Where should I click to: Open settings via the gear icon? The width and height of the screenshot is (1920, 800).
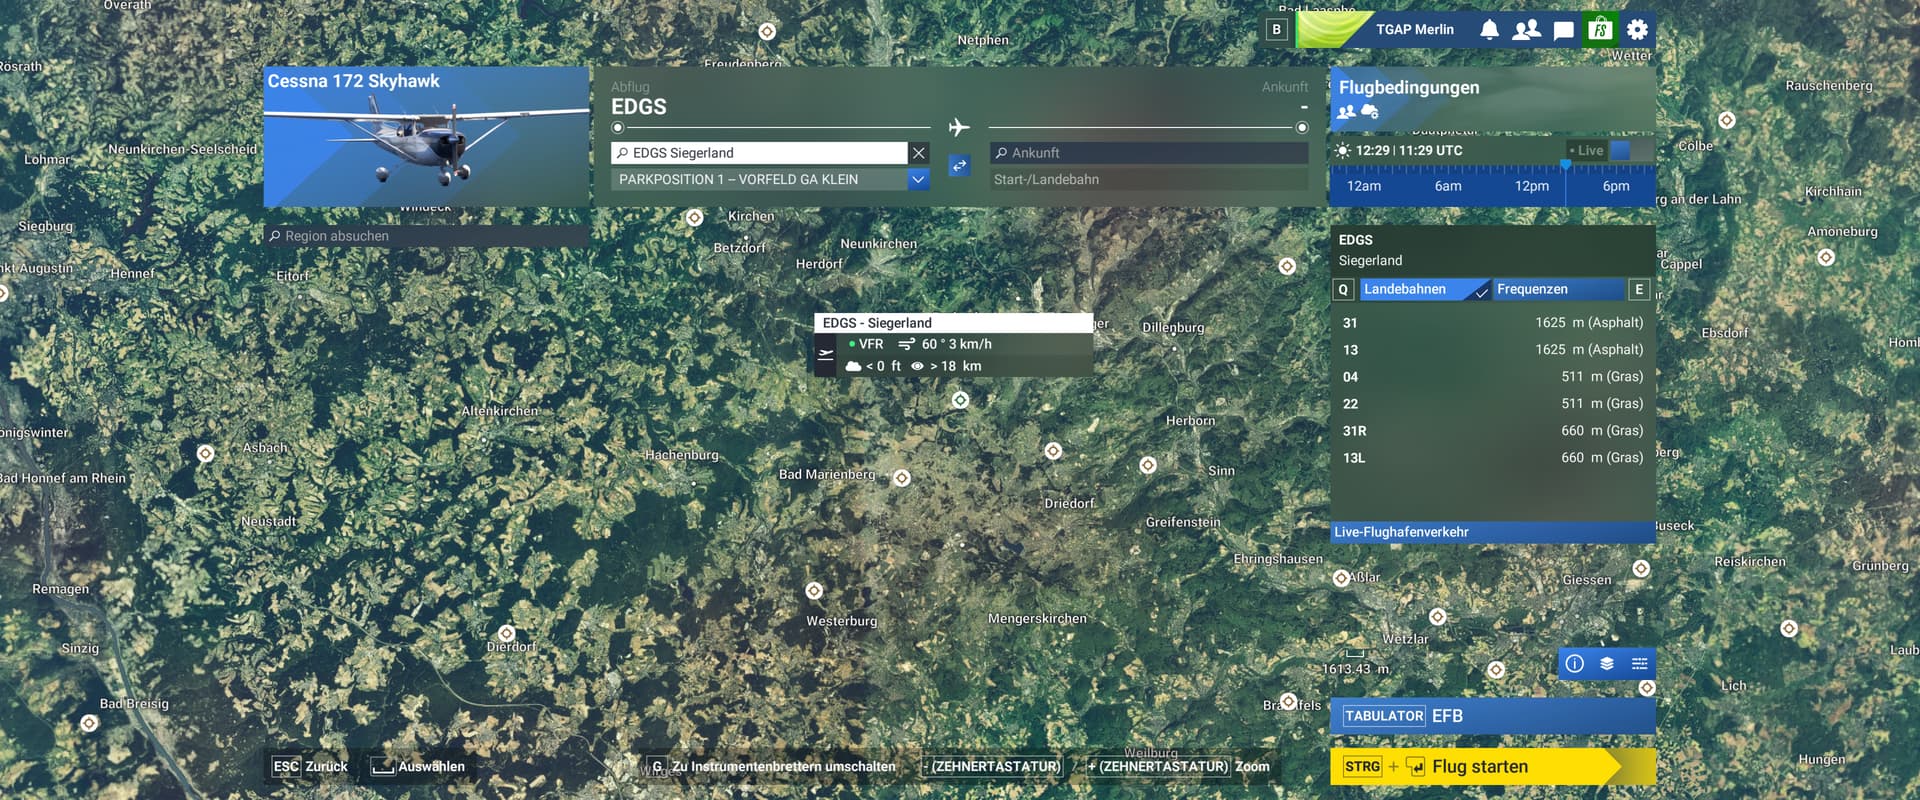click(x=1637, y=29)
